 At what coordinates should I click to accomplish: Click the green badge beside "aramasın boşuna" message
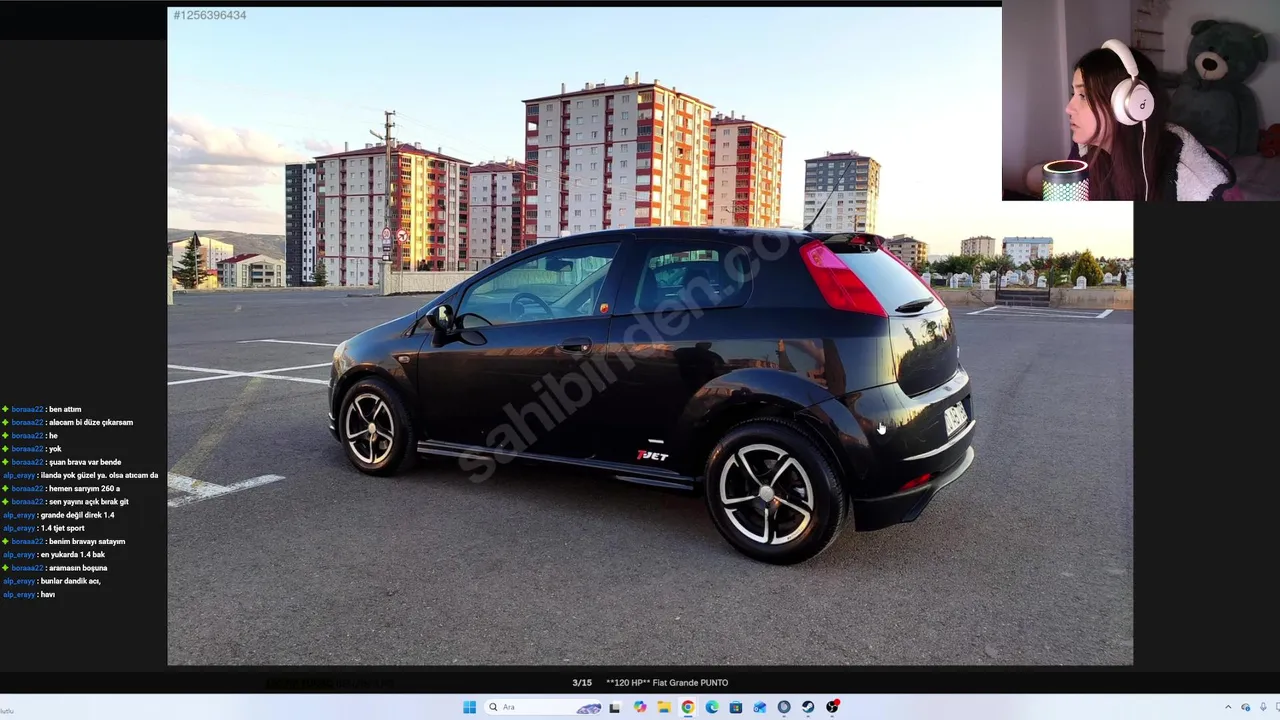(5, 567)
